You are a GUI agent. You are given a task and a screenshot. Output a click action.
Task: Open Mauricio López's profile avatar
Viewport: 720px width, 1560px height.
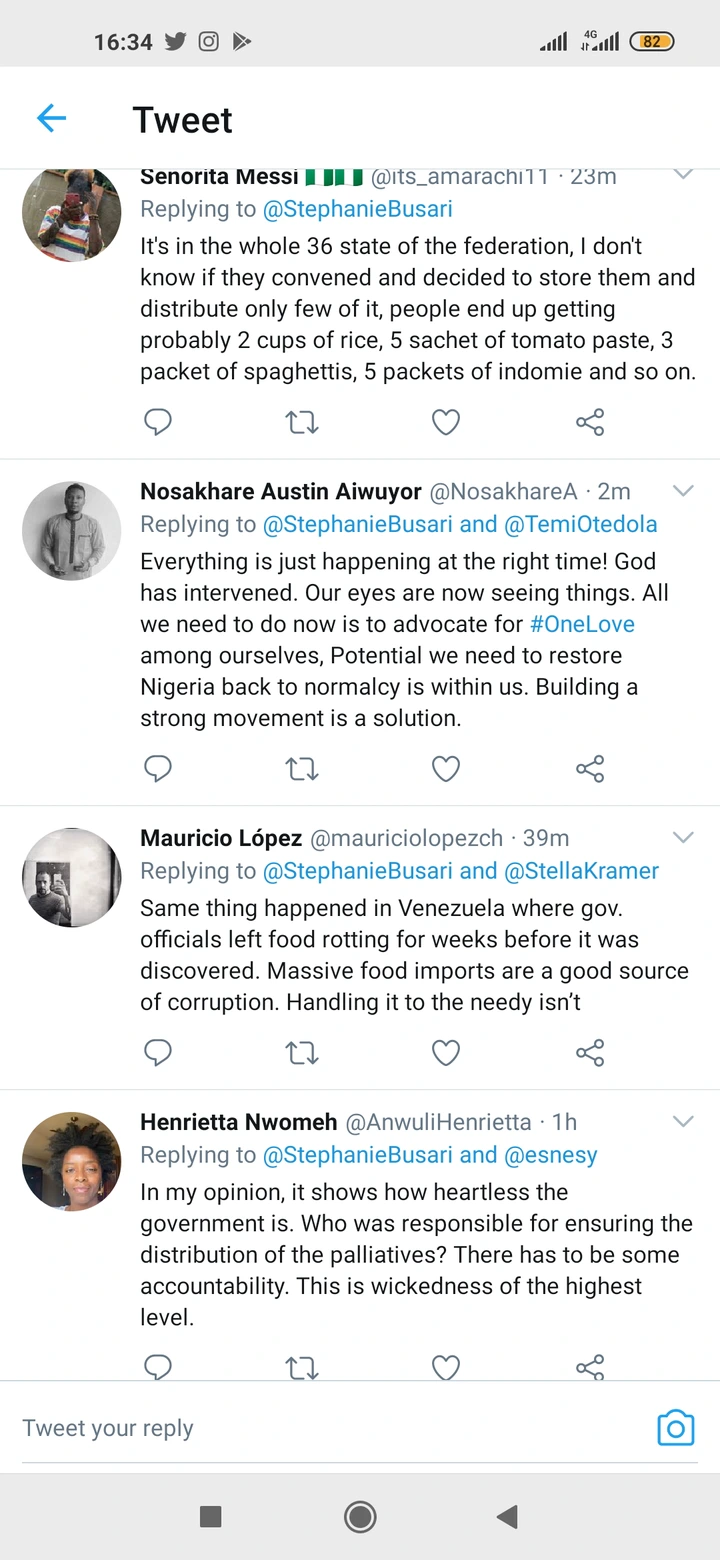click(72, 877)
